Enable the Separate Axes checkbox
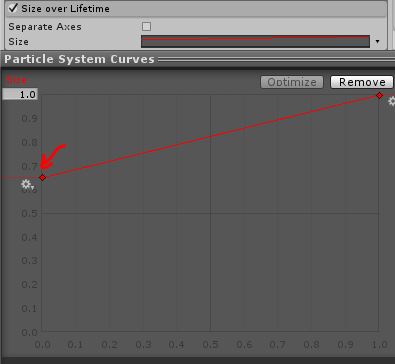Viewport: 395px width, 364px height. click(146, 26)
